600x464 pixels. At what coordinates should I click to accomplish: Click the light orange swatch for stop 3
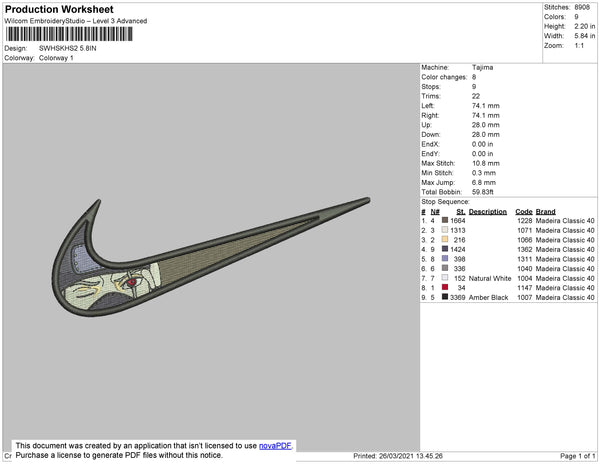(445, 239)
